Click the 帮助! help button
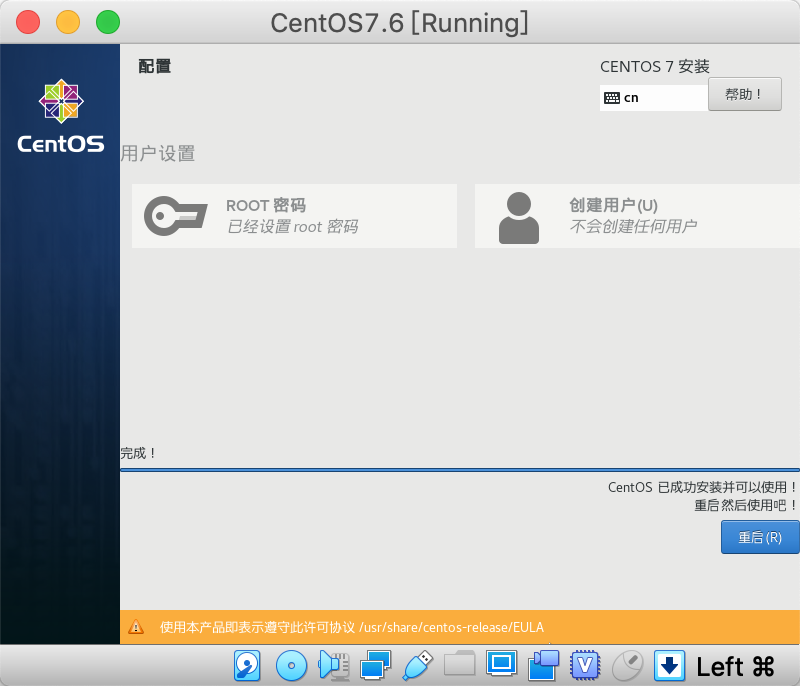This screenshot has width=800, height=686. [x=745, y=94]
